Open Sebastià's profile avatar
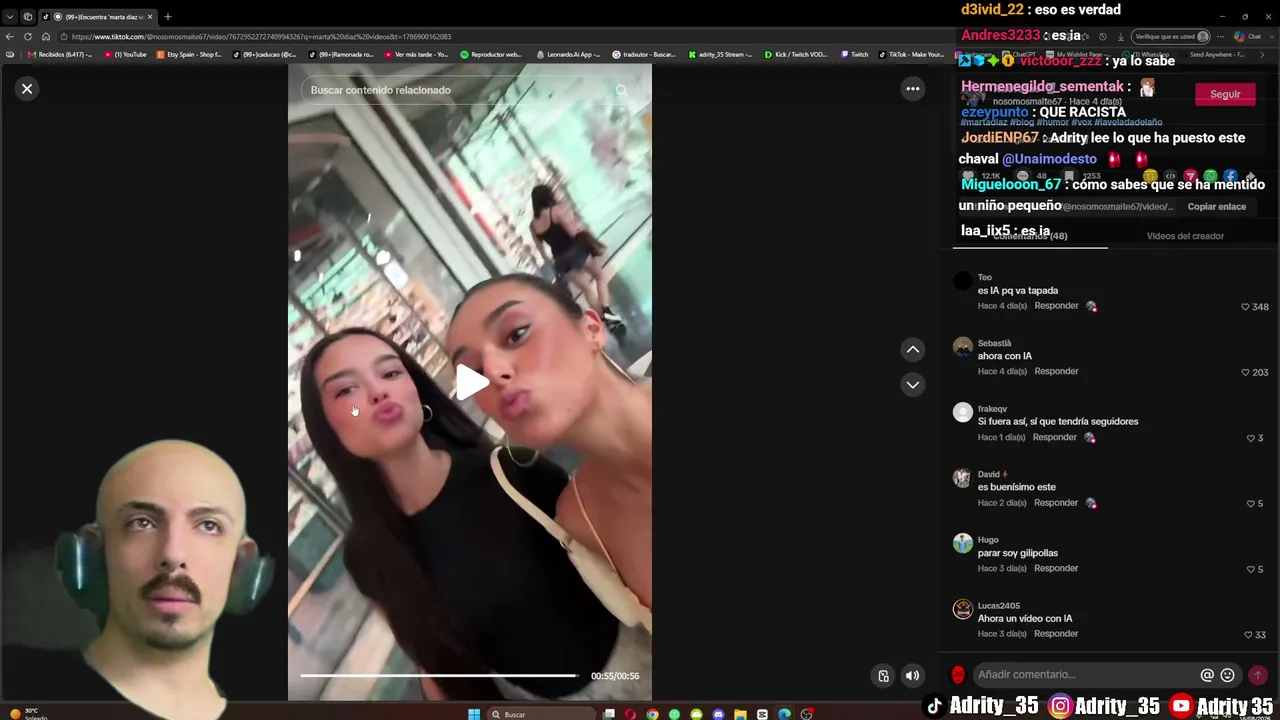The image size is (1280, 720). click(x=963, y=347)
